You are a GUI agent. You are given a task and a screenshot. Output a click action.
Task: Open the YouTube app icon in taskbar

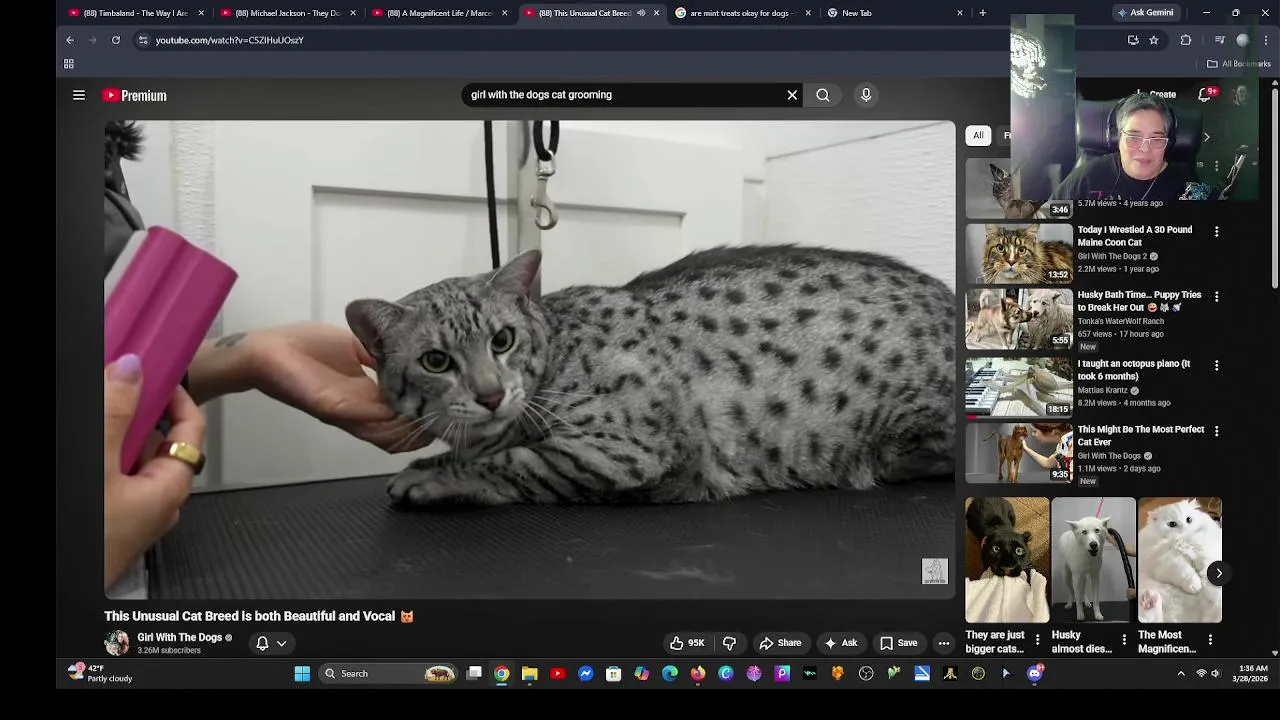point(558,674)
